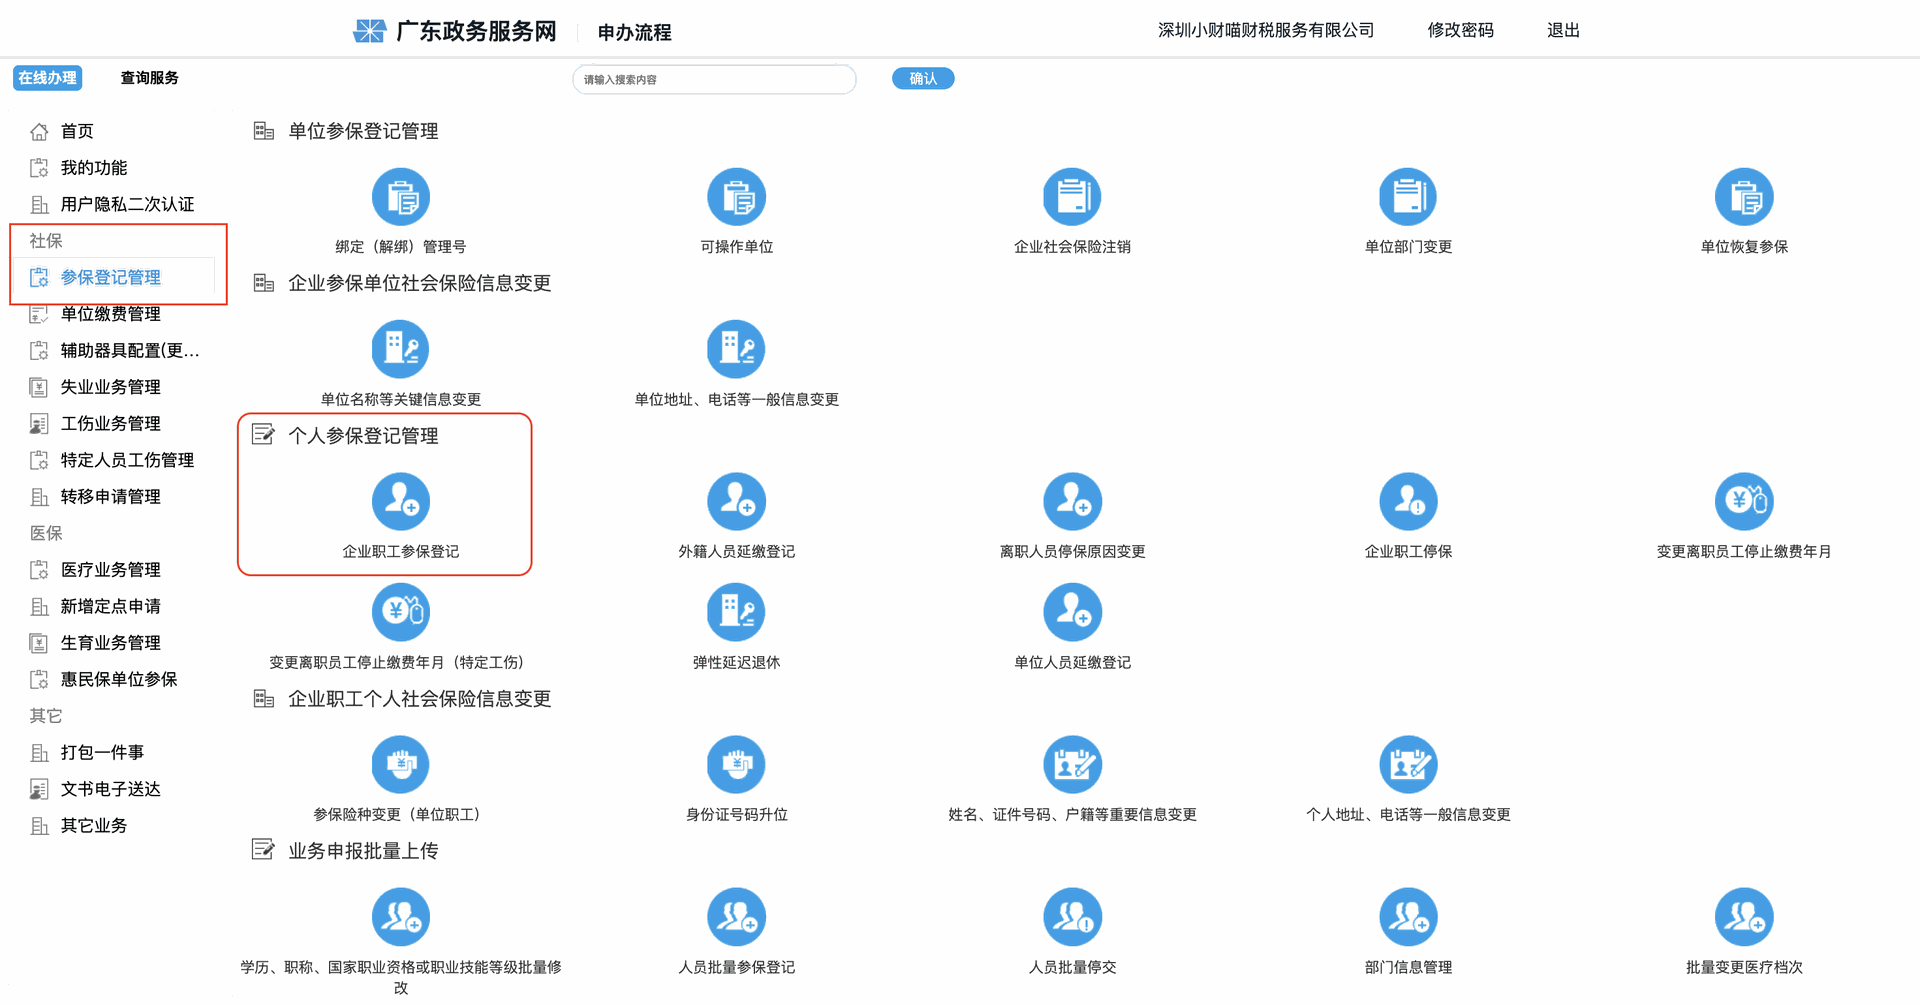
Task: Select the 身份证号码升位 icon
Action: click(x=736, y=764)
